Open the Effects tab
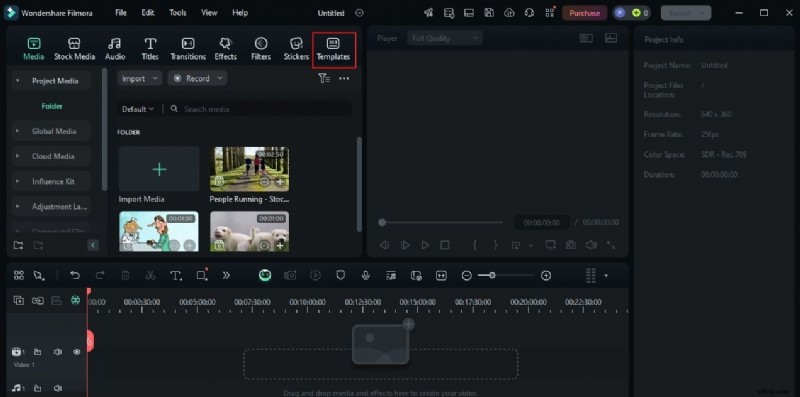 pyautogui.click(x=226, y=49)
